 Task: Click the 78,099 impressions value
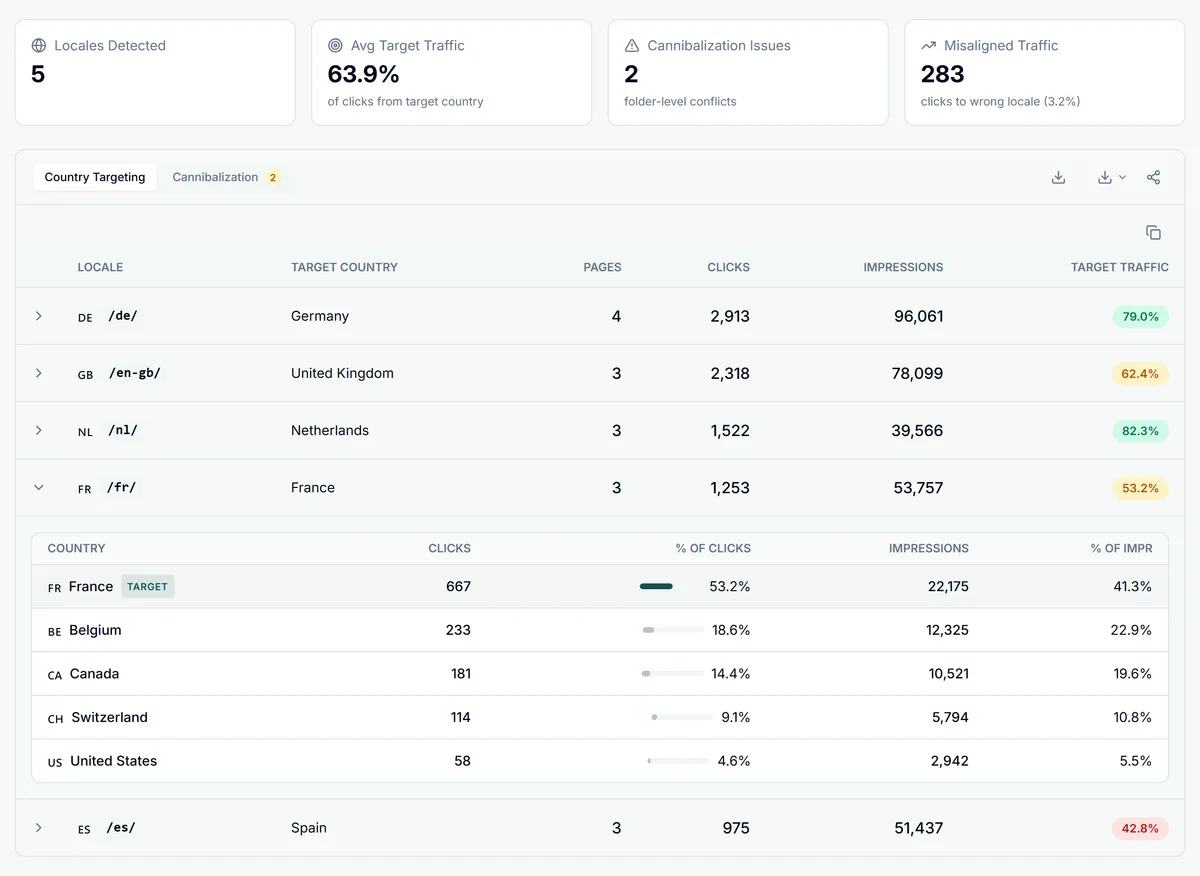pyautogui.click(x=918, y=373)
